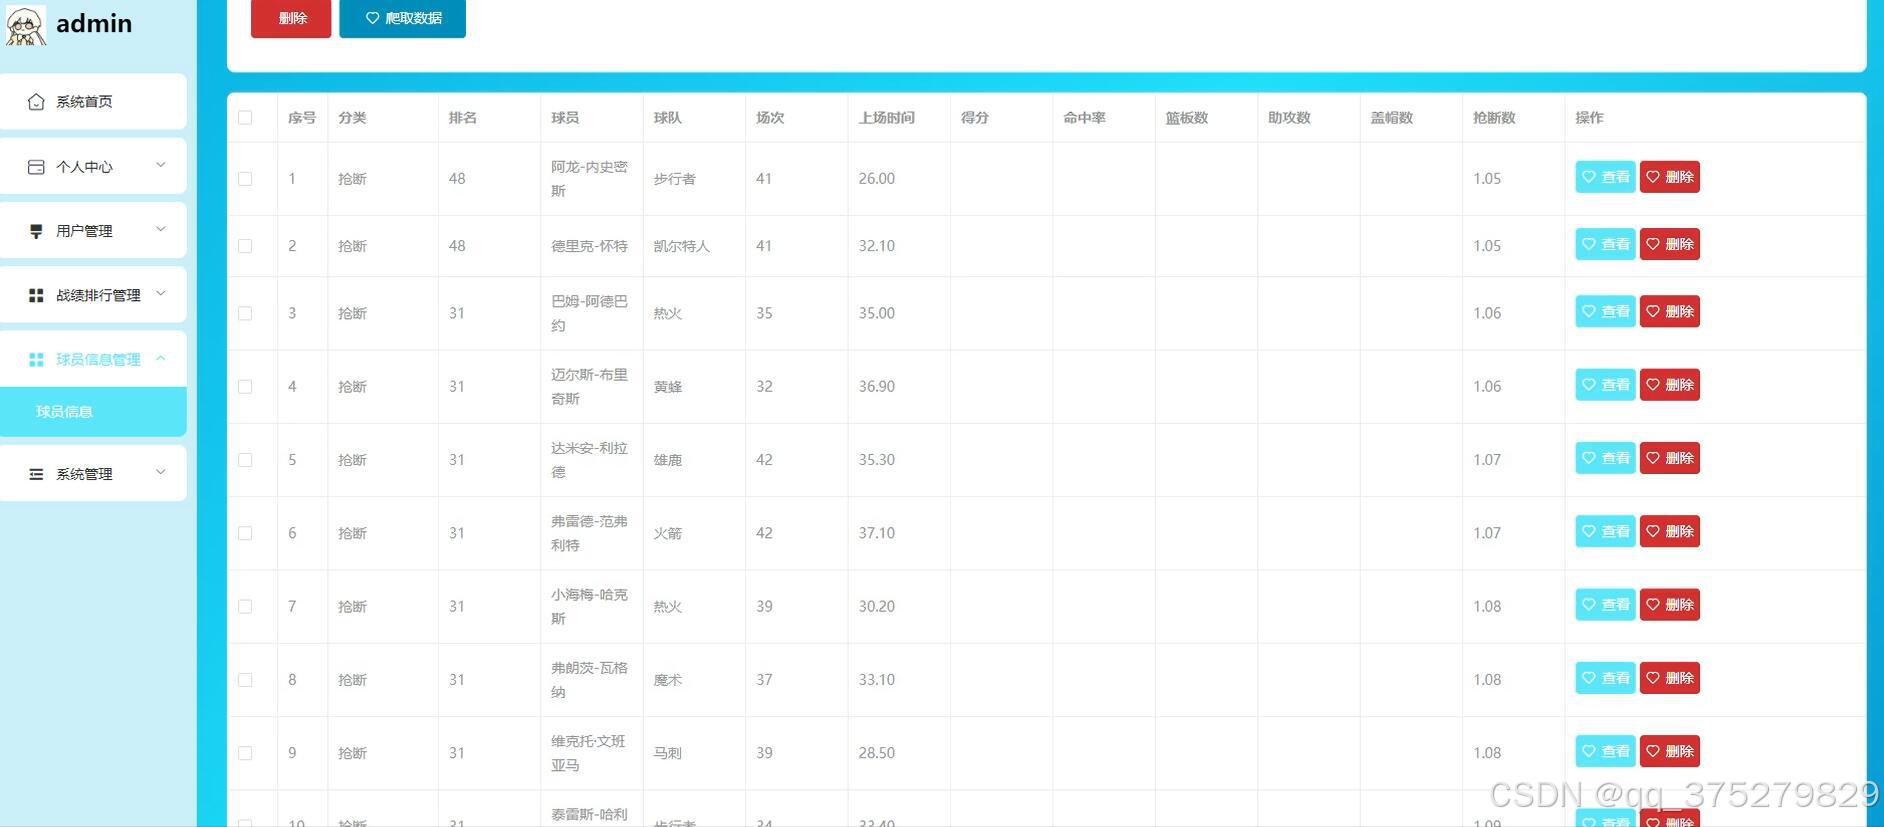The height and width of the screenshot is (827, 1884).
Task: Click 查看 for 迈尔斯-布里奇斯 row
Action: click(x=1605, y=384)
